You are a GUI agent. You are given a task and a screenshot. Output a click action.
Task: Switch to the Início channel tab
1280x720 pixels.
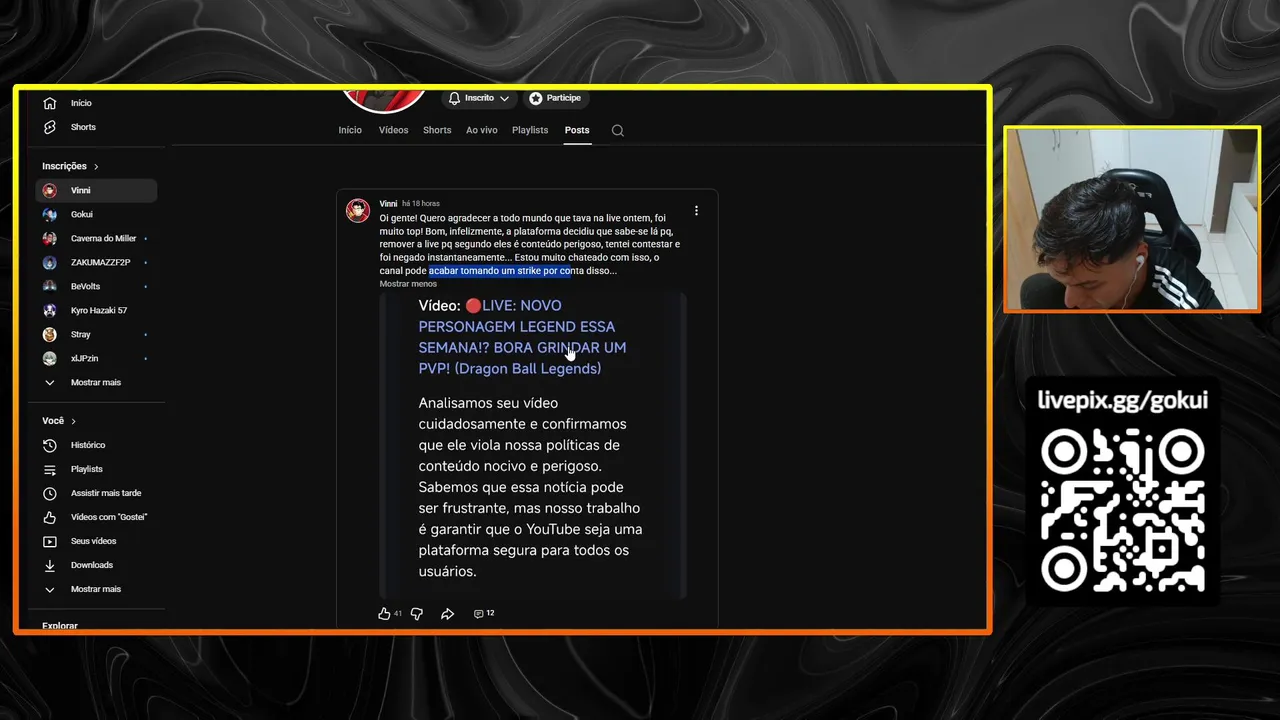tap(350, 130)
